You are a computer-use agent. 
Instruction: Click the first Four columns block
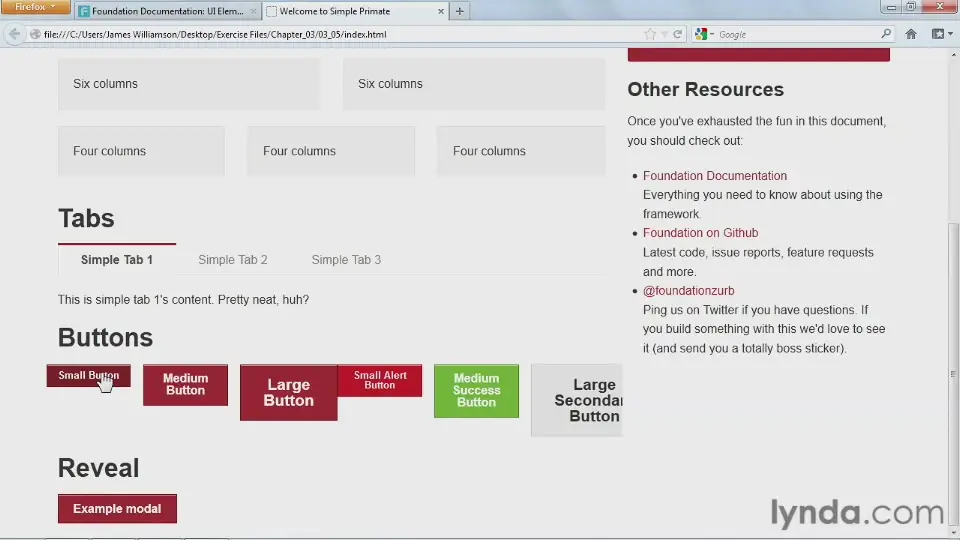[x=141, y=151]
